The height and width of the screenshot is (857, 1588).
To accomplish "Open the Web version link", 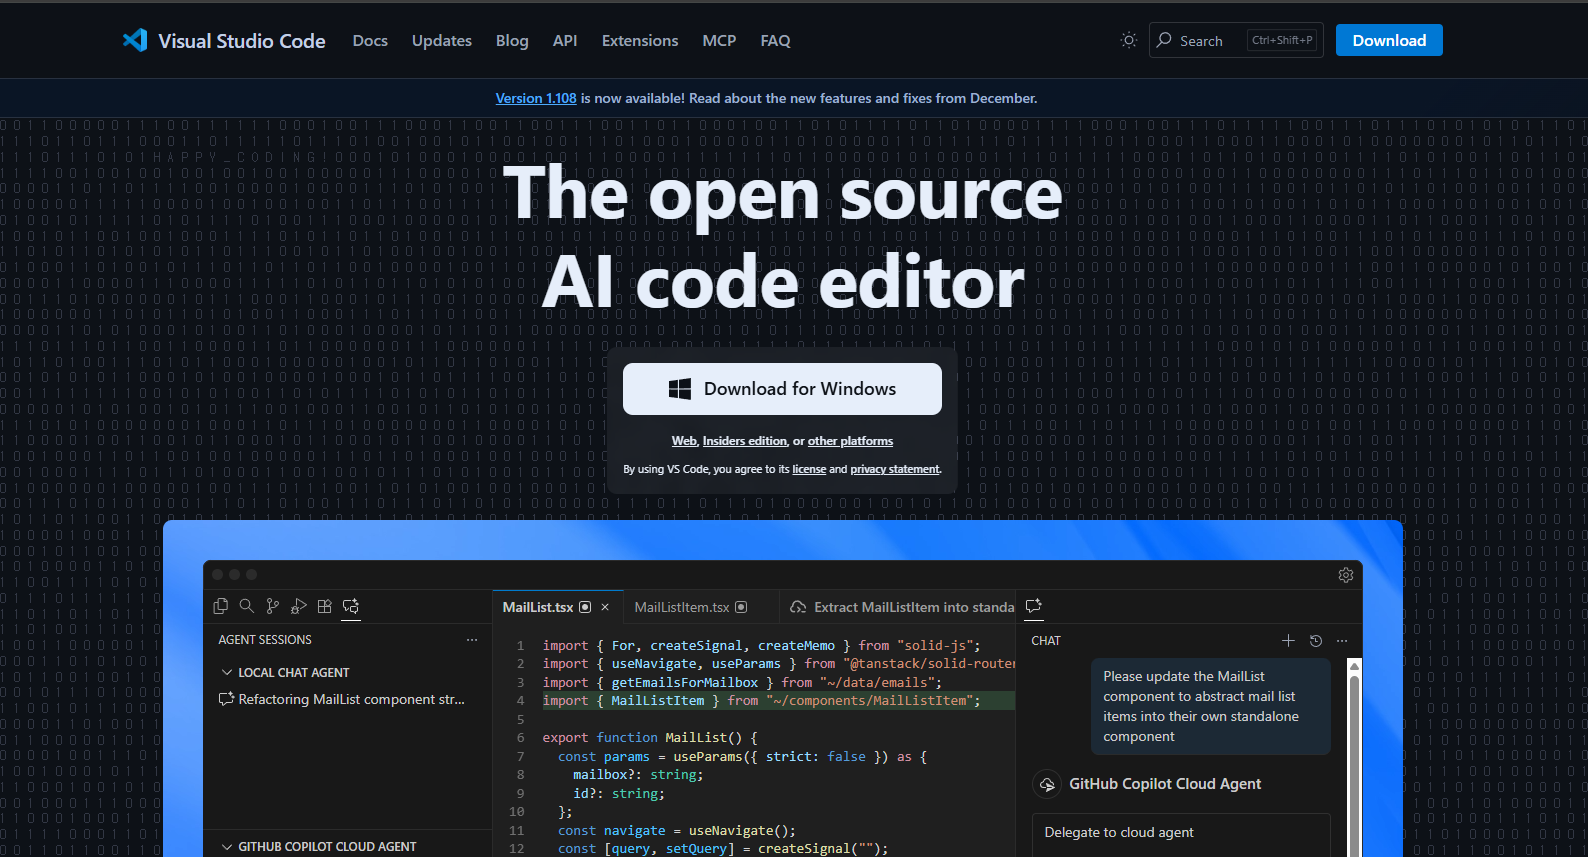I will tap(684, 441).
